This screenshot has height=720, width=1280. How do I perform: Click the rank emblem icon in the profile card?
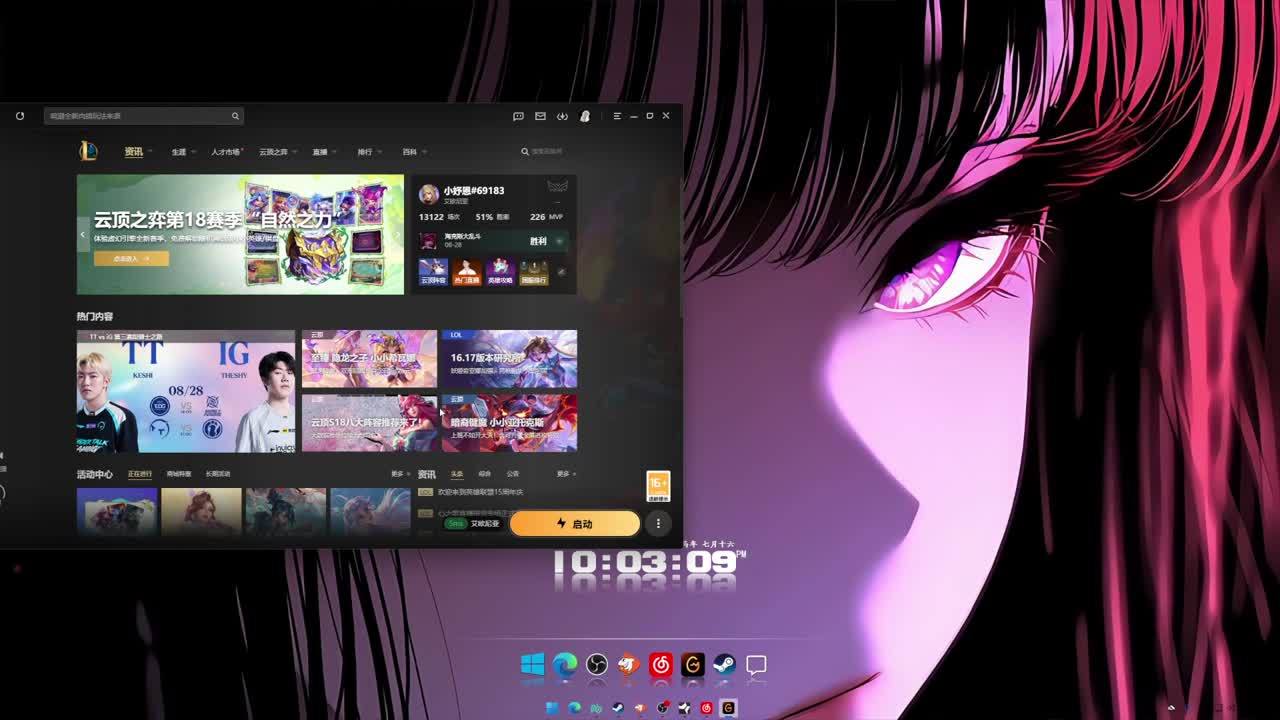pos(557,187)
